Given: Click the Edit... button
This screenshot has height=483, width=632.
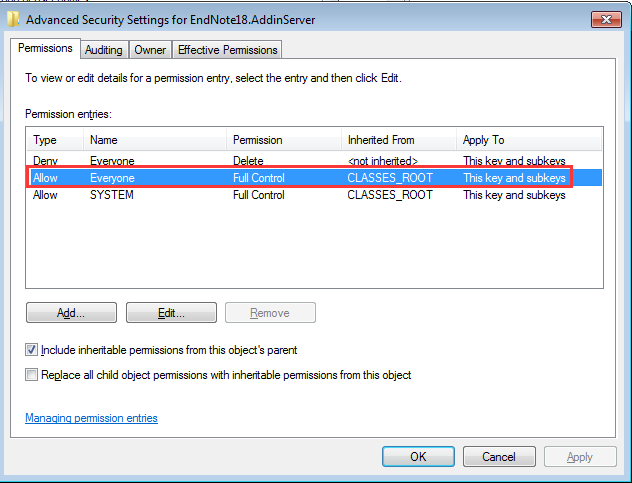Looking at the screenshot, I should (x=171, y=313).
